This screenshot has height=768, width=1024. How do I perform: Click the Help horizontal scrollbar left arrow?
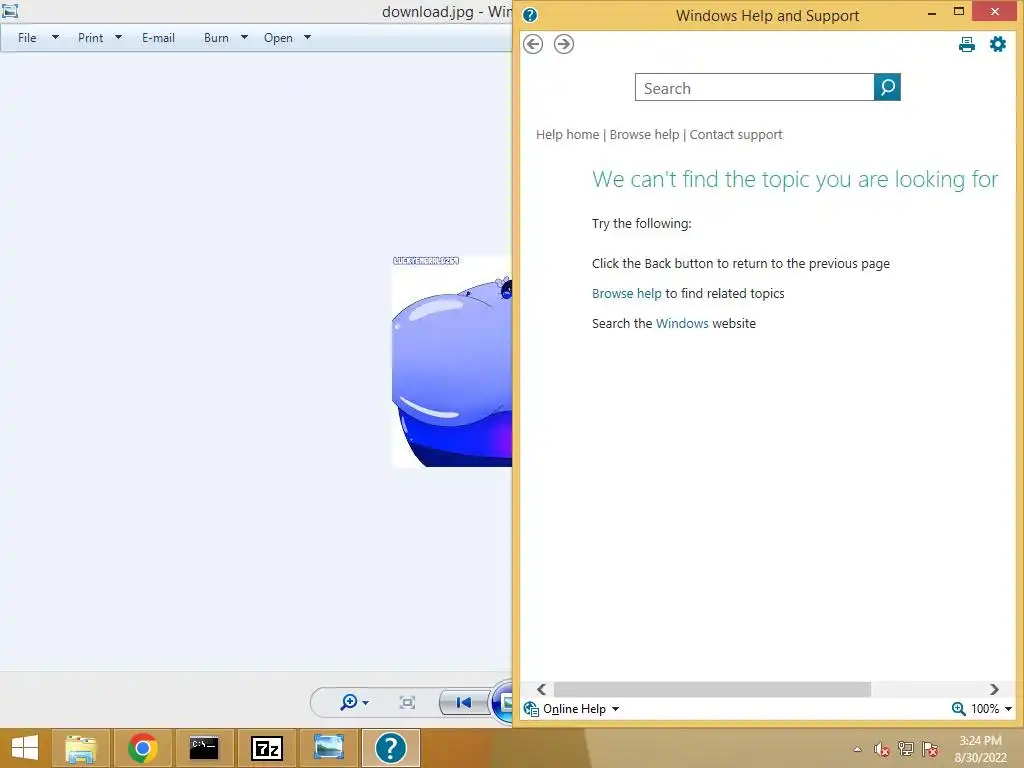pos(541,689)
